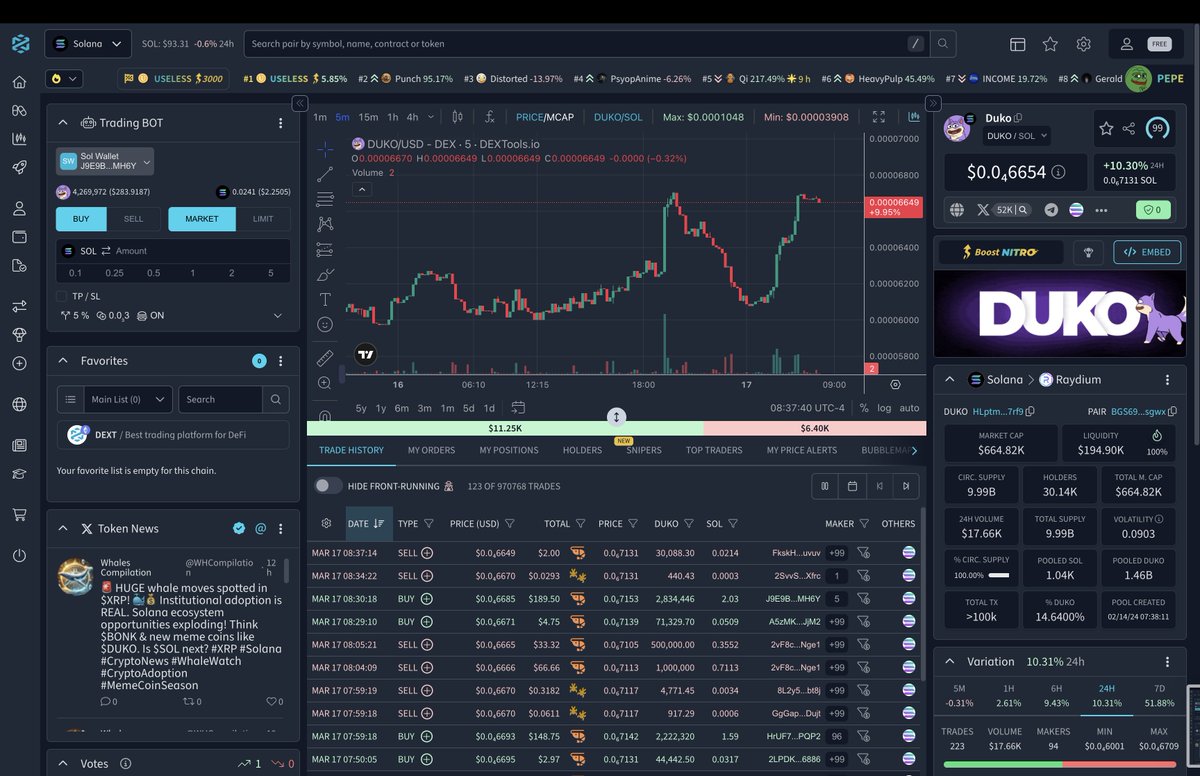Open the DEXTools home sidebar icon
The image size is (1200, 776).
point(19,82)
